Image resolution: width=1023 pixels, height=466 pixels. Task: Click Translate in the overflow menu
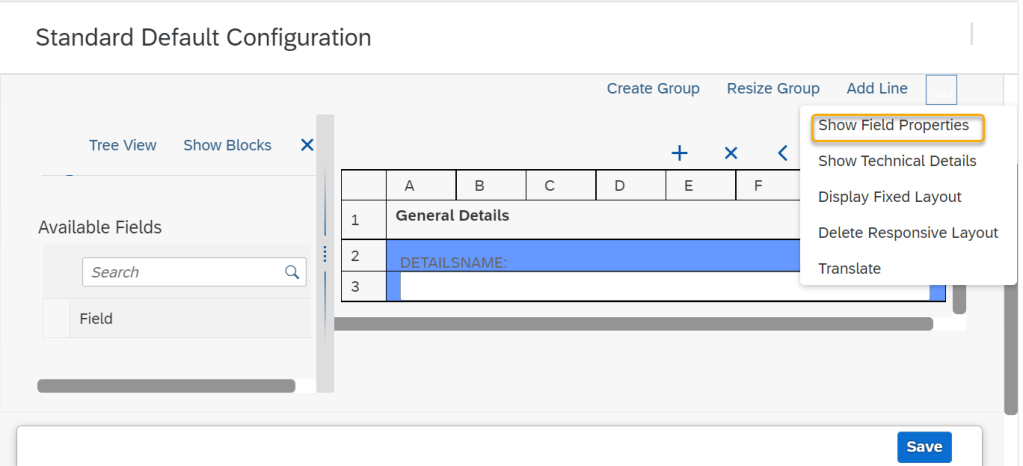pyautogui.click(x=849, y=269)
